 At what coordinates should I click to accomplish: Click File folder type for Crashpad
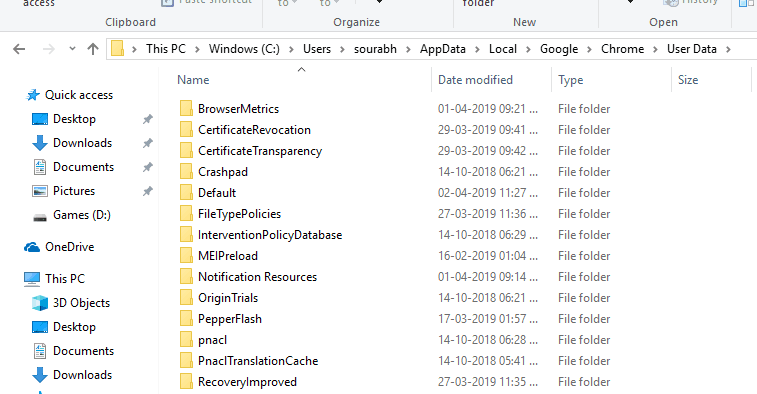[x=584, y=171]
